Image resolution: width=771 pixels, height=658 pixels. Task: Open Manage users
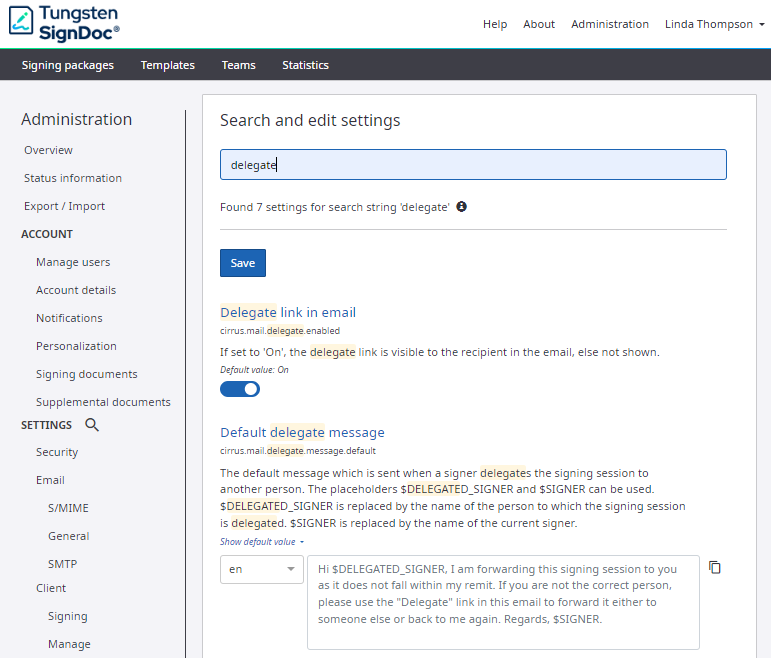tap(73, 262)
